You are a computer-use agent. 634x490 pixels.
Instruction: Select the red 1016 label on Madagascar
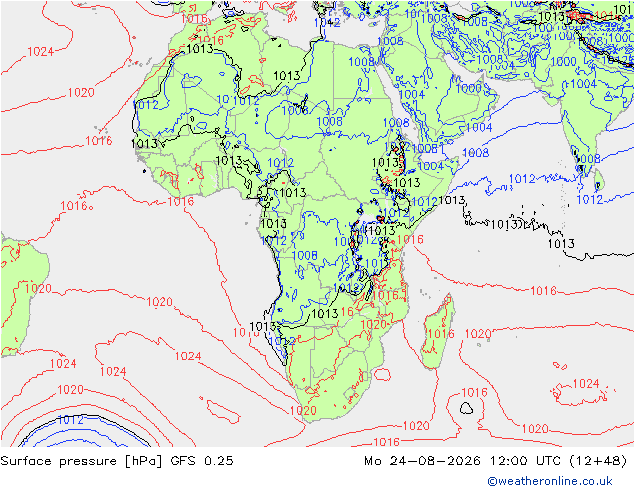(x=441, y=334)
